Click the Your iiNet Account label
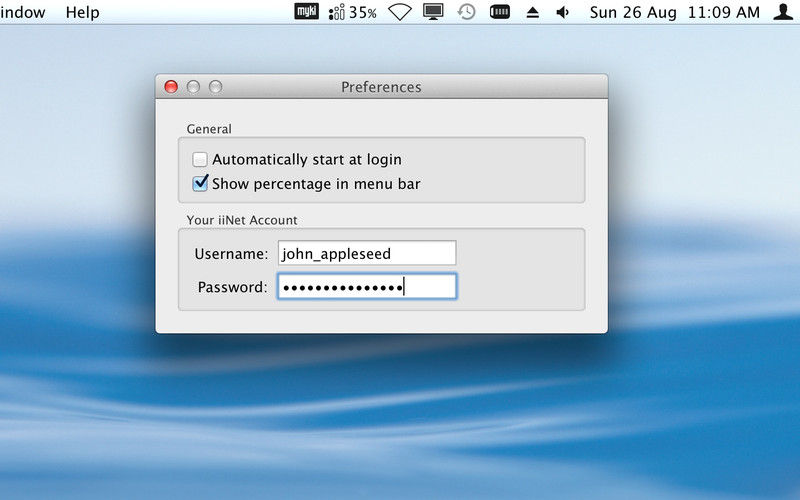Viewport: 800px width, 500px height. pyautogui.click(x=242, y=220)
